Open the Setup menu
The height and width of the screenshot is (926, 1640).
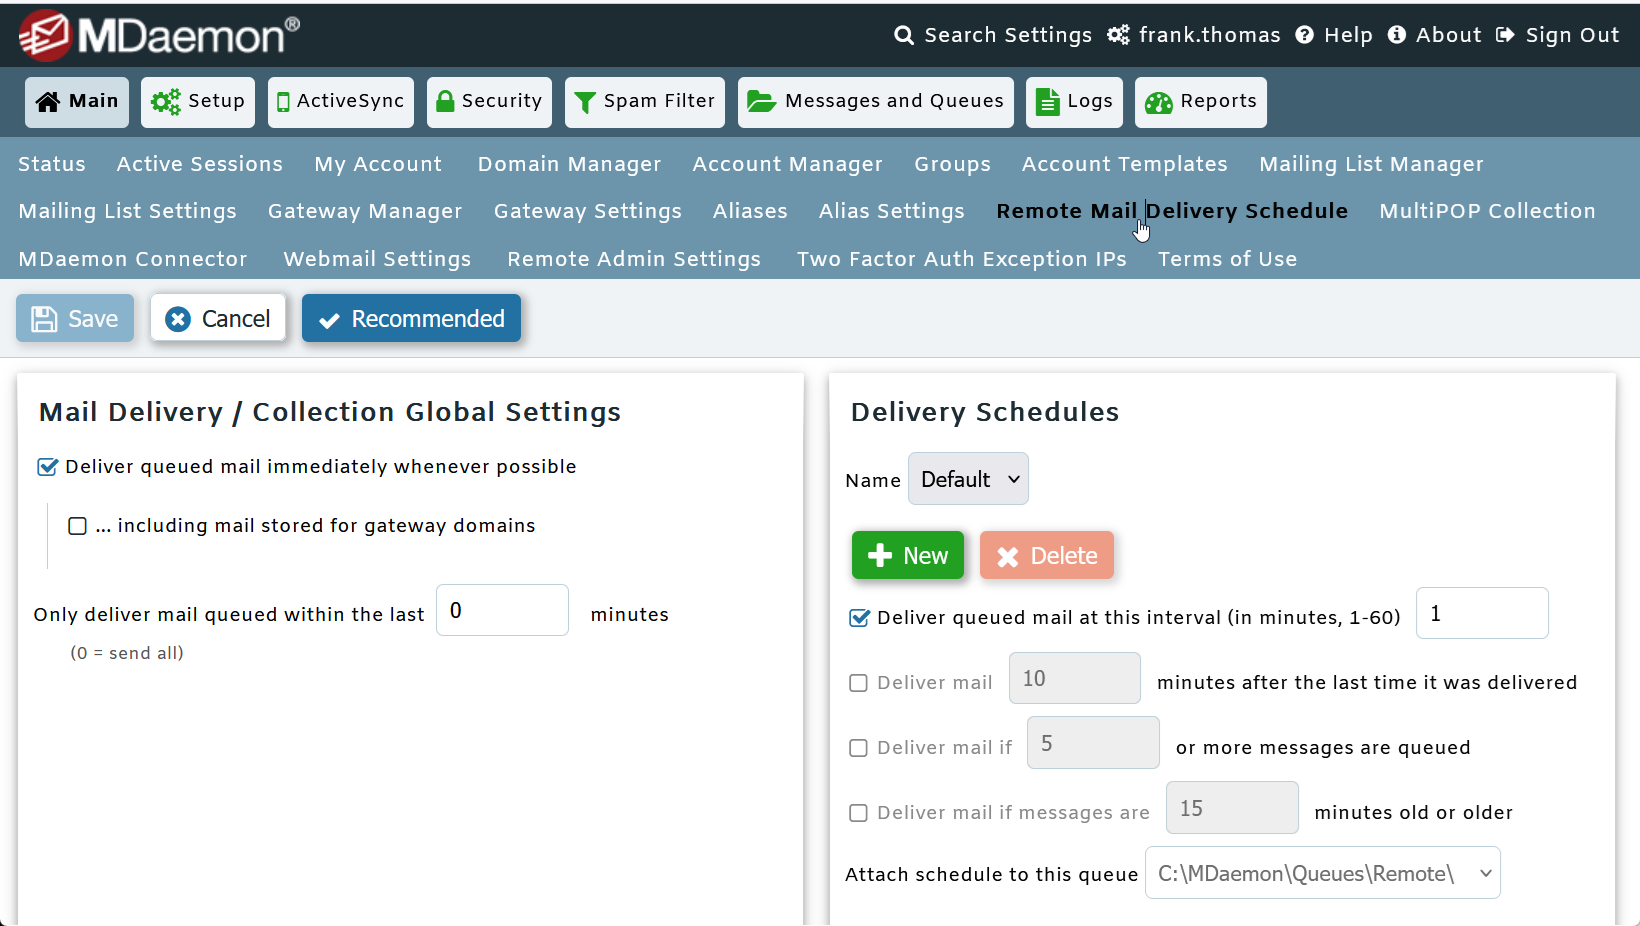pyautogui.click(x=198, y=102)
